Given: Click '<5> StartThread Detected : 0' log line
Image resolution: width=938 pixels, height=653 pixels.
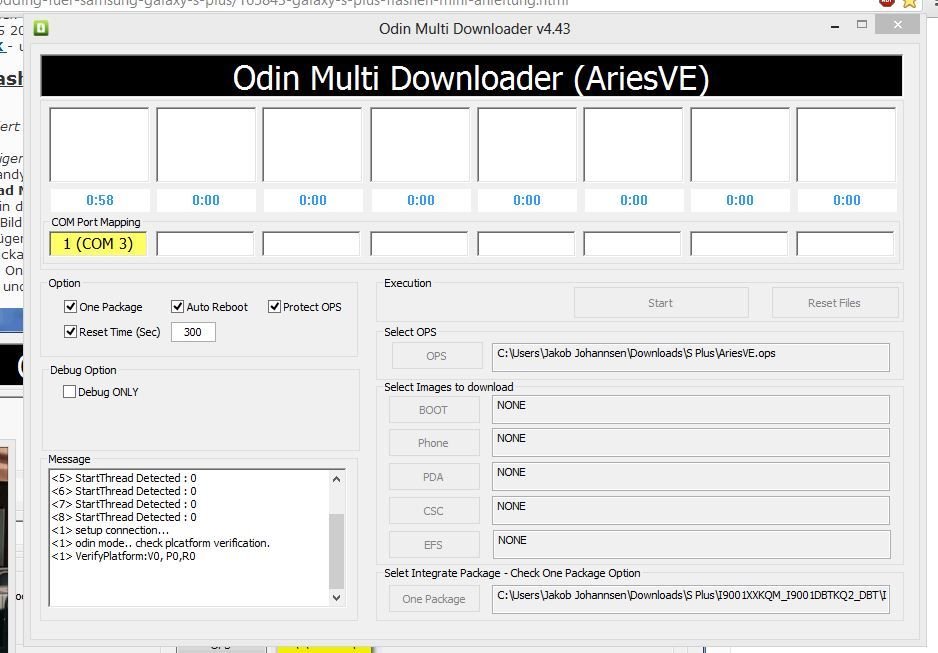Looking at the screenshot, I should [x=124, y=478].
